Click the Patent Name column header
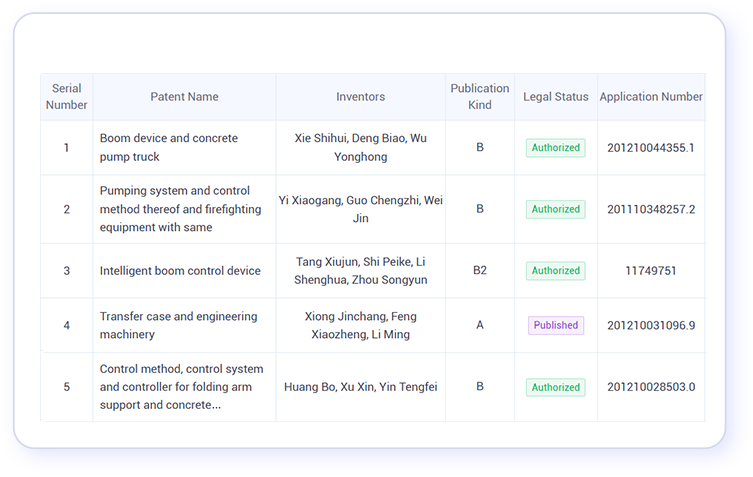Image resolution: width=753 pixels, height=477 pixels. (x=184, y=97)
